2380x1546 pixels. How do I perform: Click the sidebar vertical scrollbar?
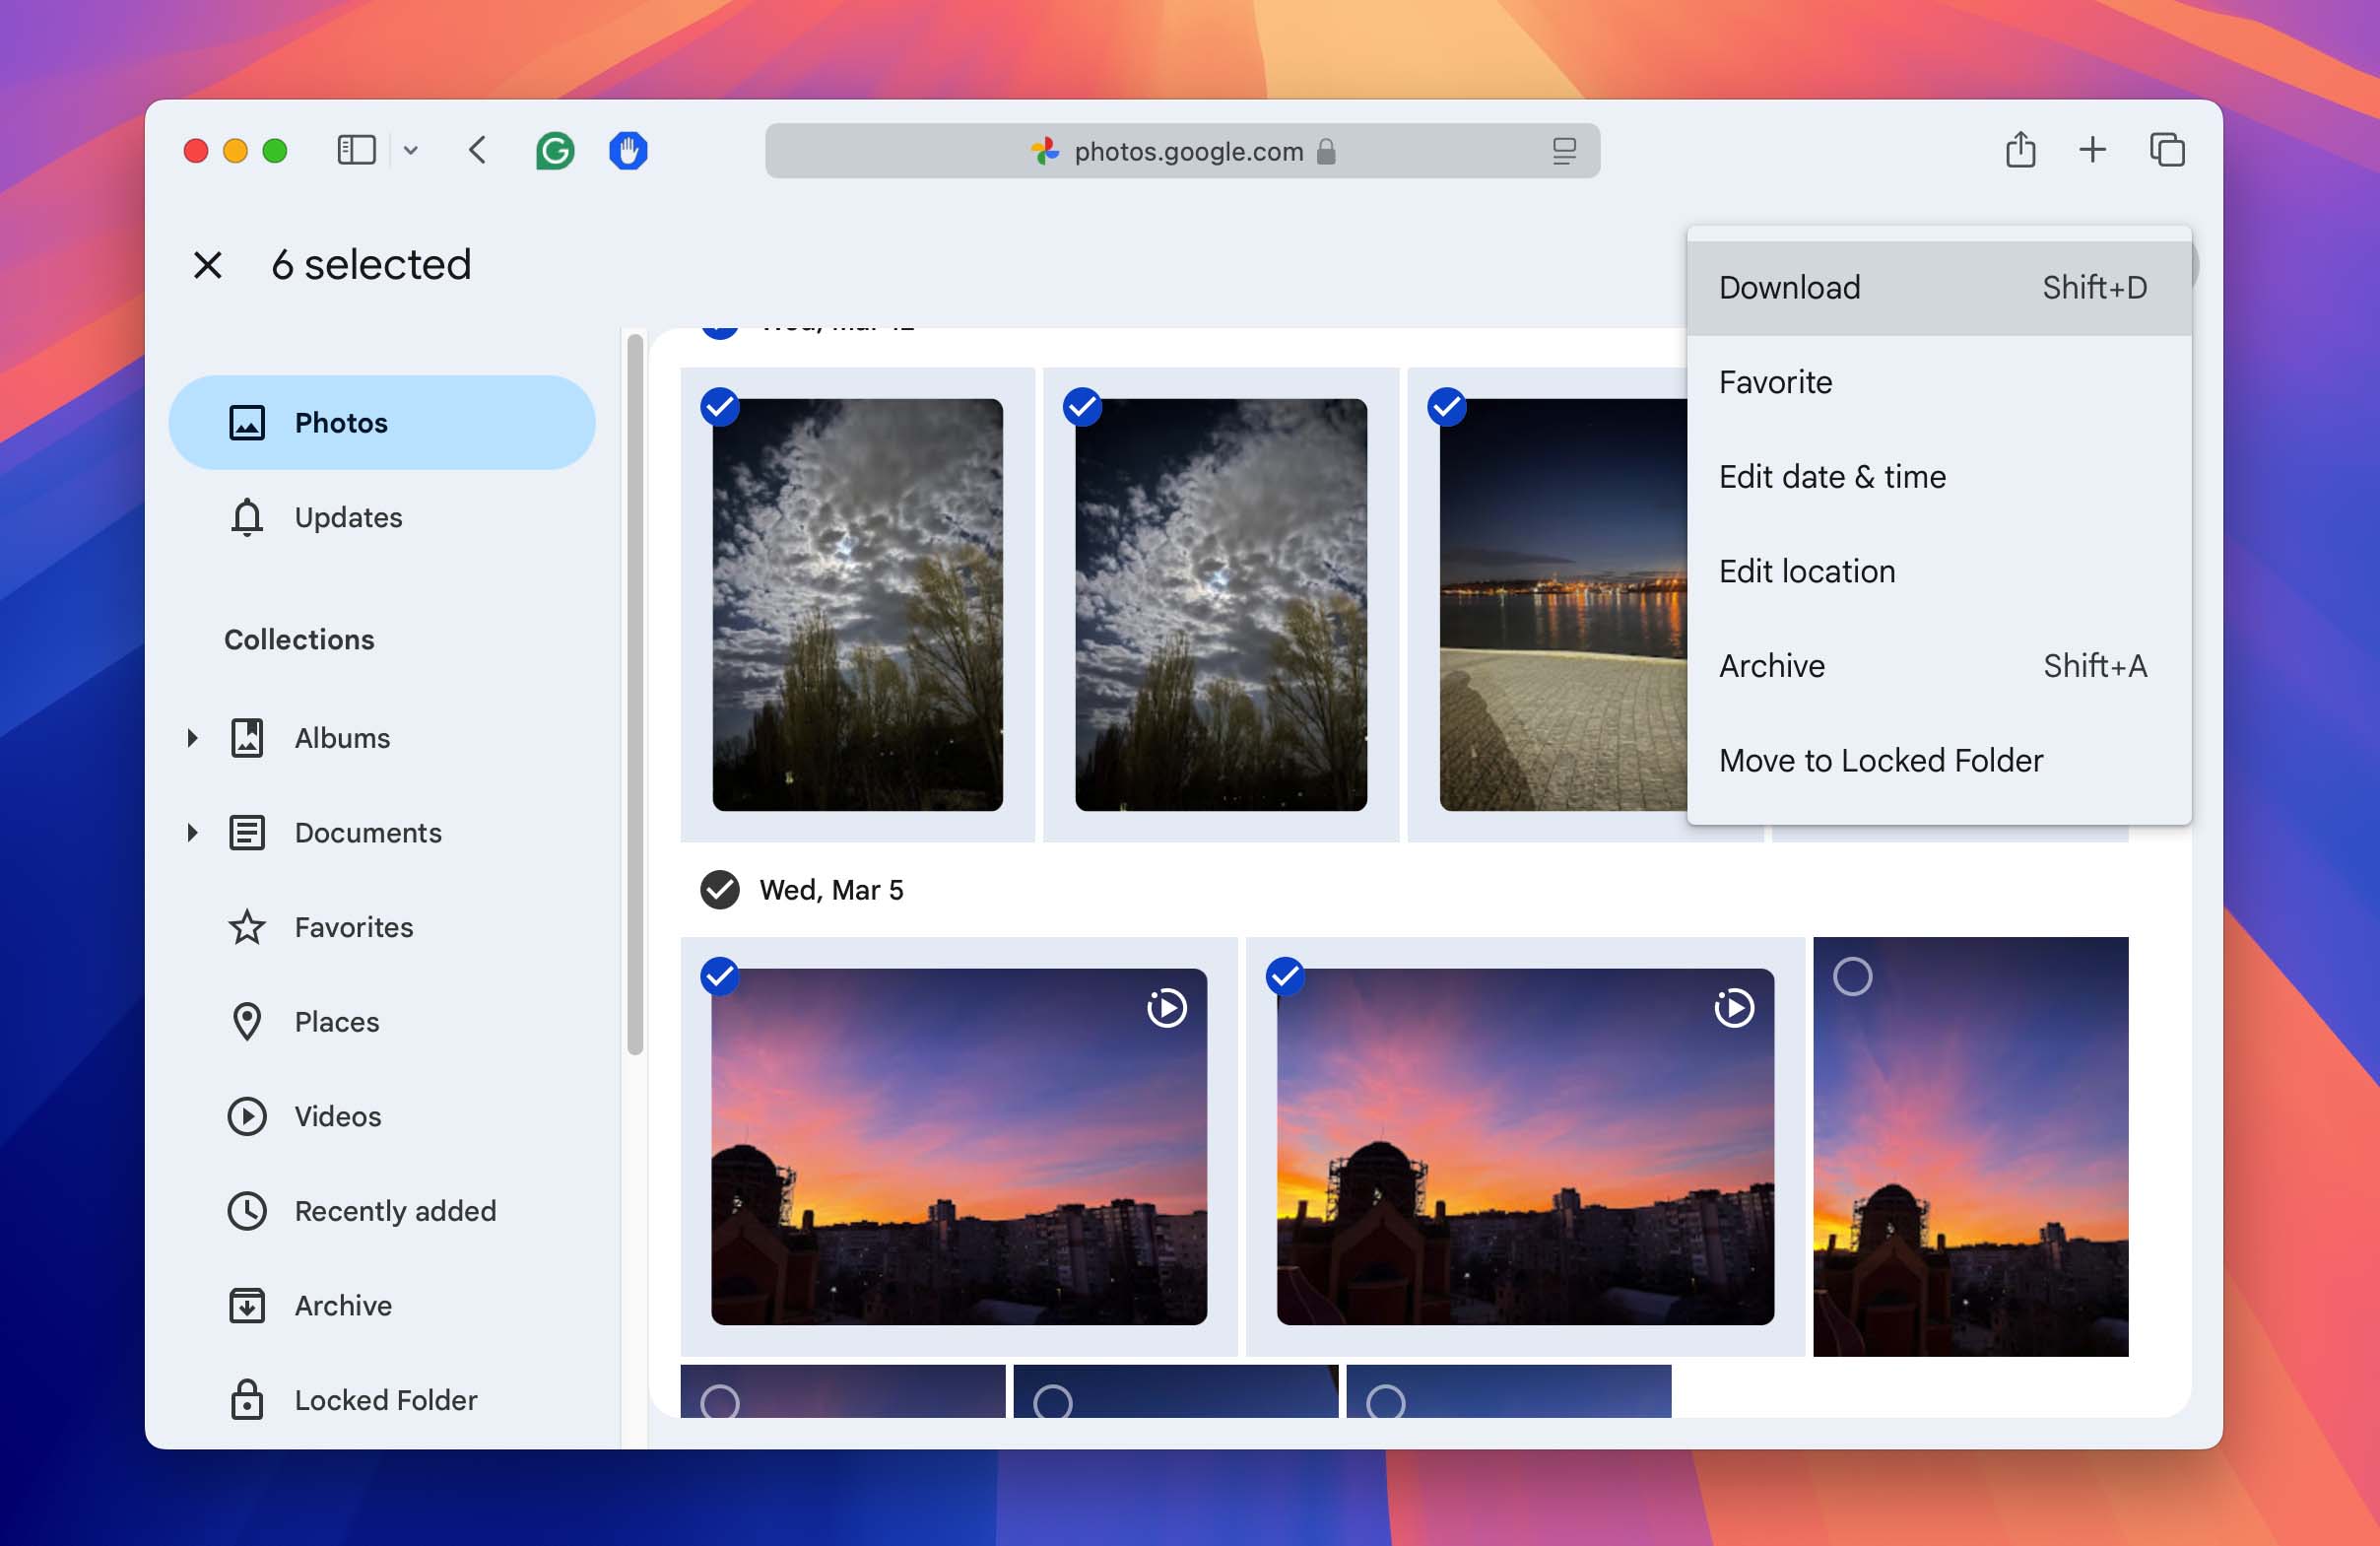tap(635, 695)
